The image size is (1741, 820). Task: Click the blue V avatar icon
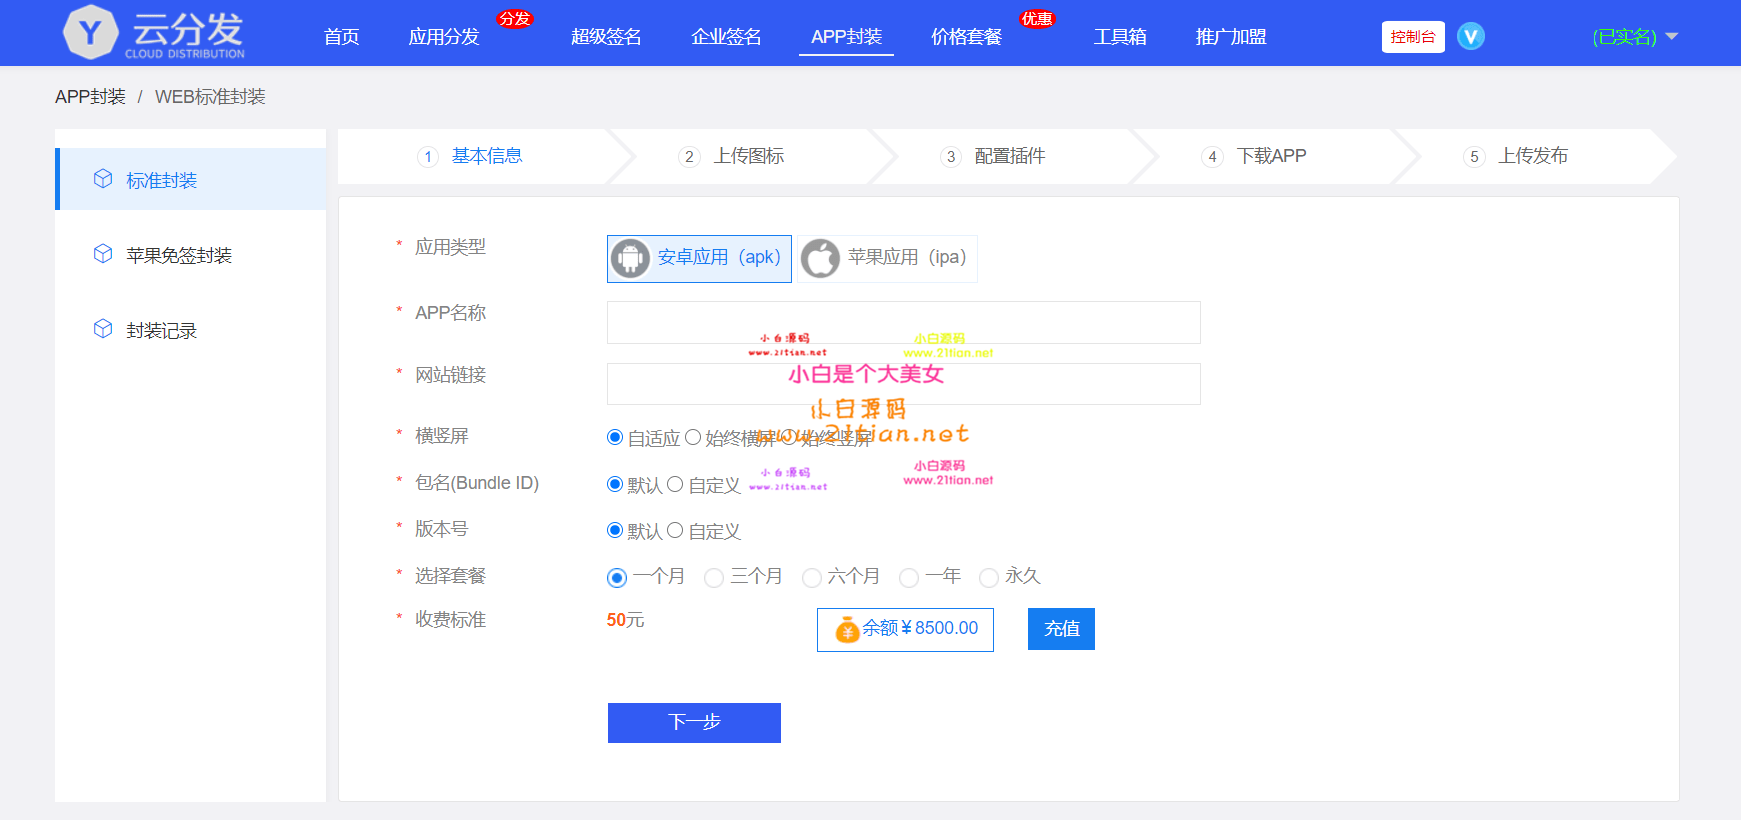1470,36
